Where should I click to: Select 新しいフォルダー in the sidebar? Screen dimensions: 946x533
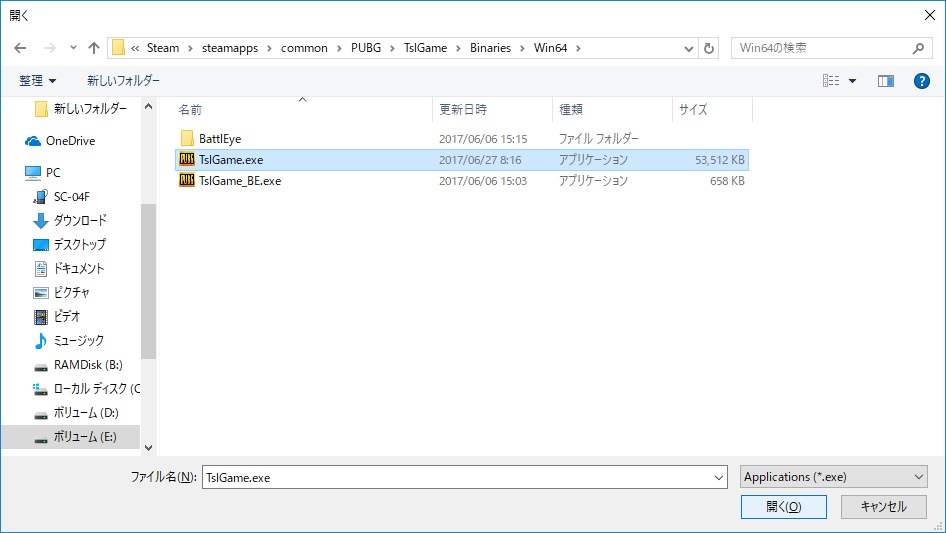pos(90,109)
